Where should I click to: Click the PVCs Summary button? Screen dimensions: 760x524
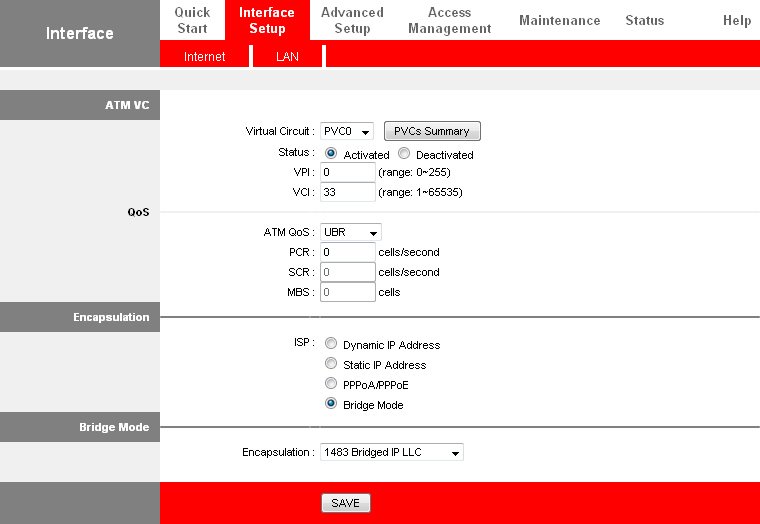pos(432,131)
